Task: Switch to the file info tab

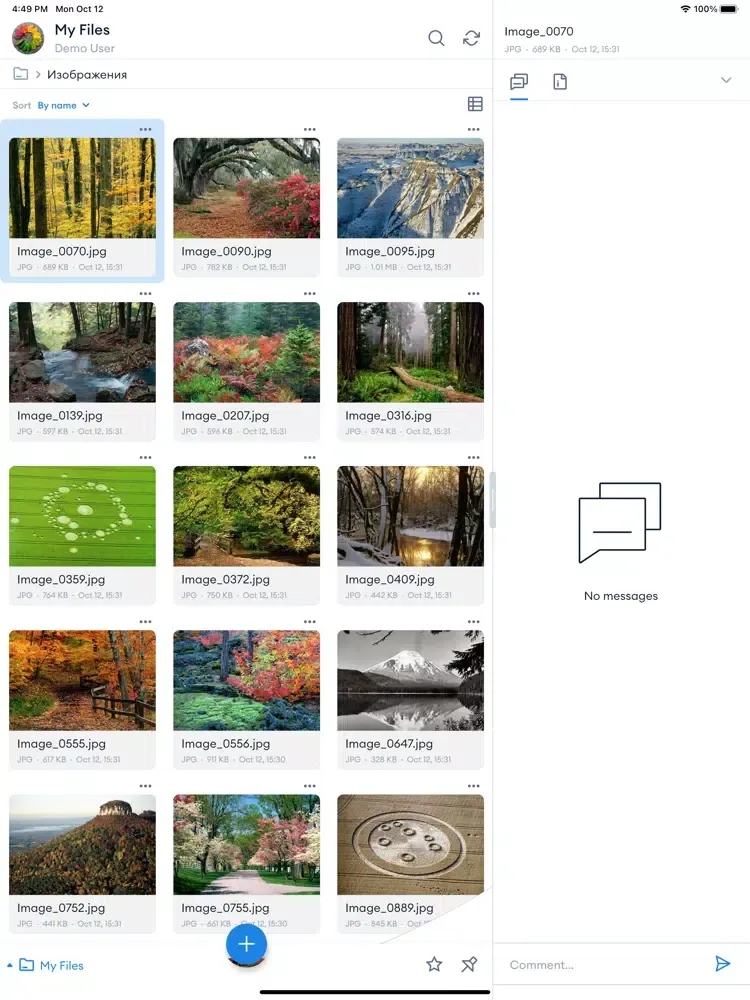Action: tap(560, 82)
